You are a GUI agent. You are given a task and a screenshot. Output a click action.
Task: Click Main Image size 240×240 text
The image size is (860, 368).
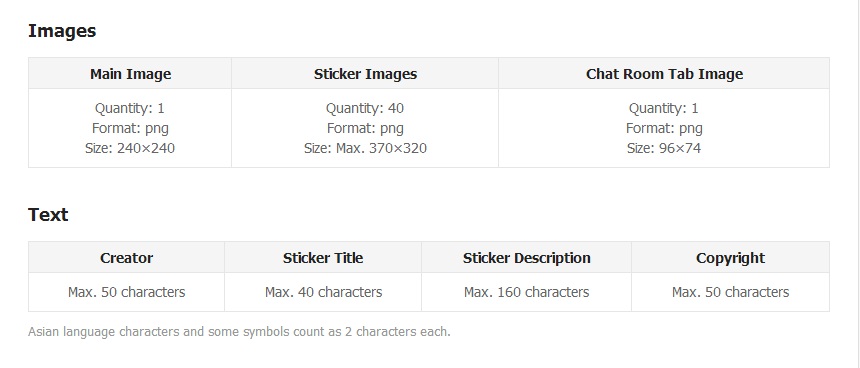pos(130,148)
